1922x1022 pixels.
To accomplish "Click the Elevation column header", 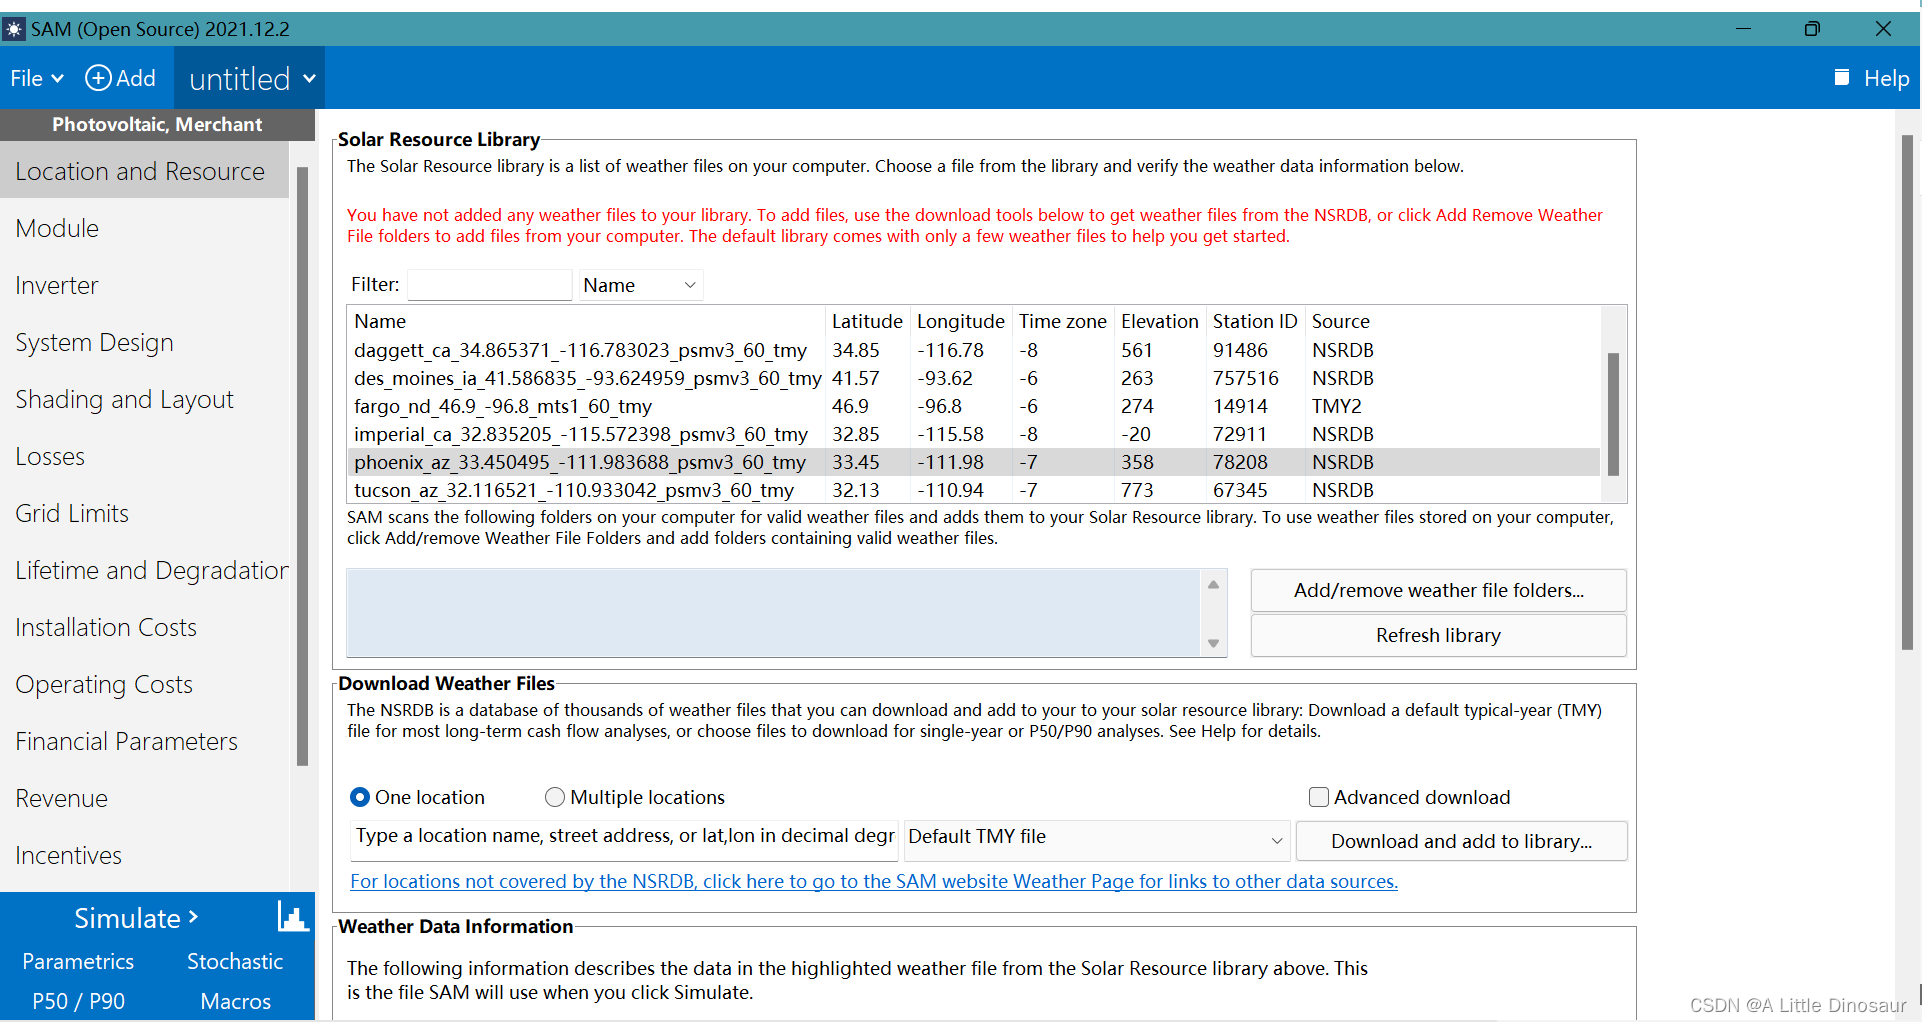I will (x=1160, y=321).
